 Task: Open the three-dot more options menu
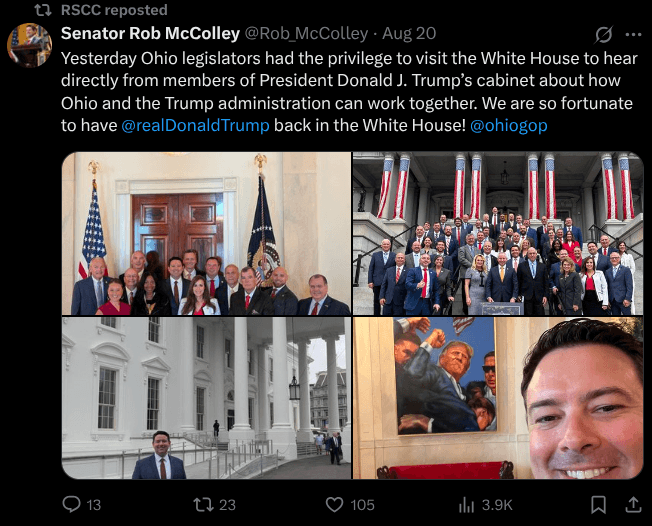(633, 35)
